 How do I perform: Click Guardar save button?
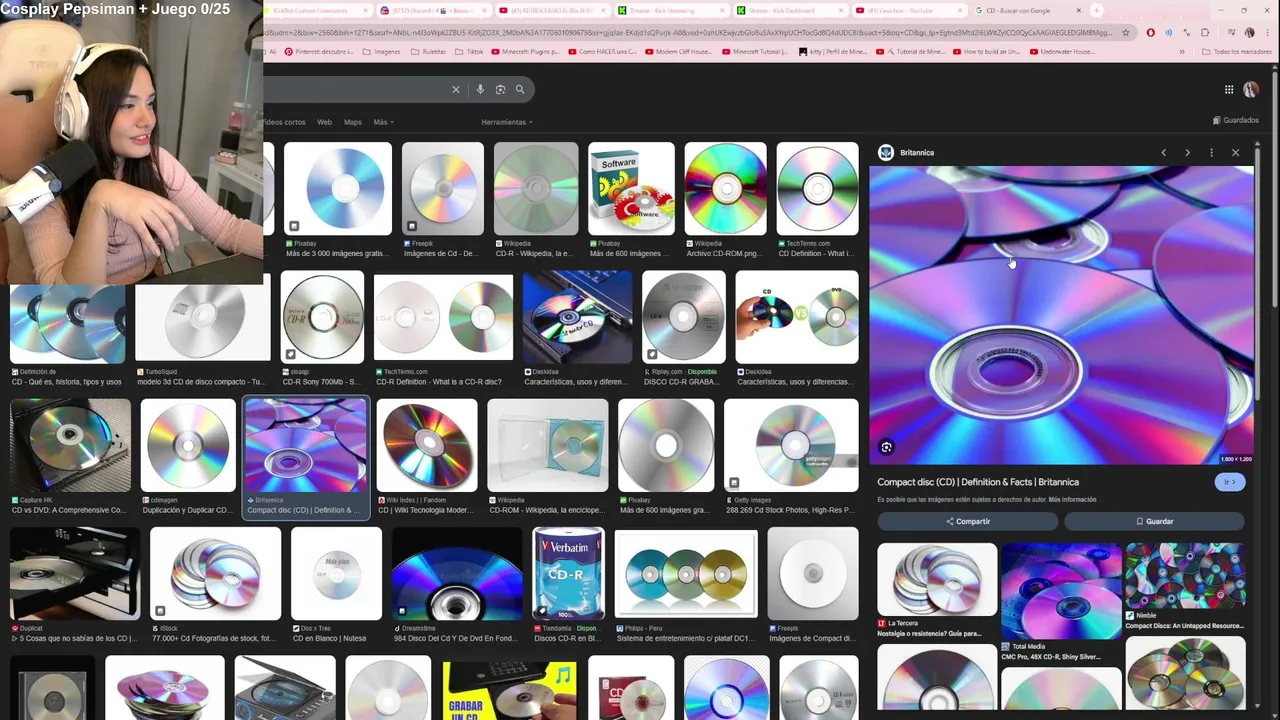pos(1154,521)
